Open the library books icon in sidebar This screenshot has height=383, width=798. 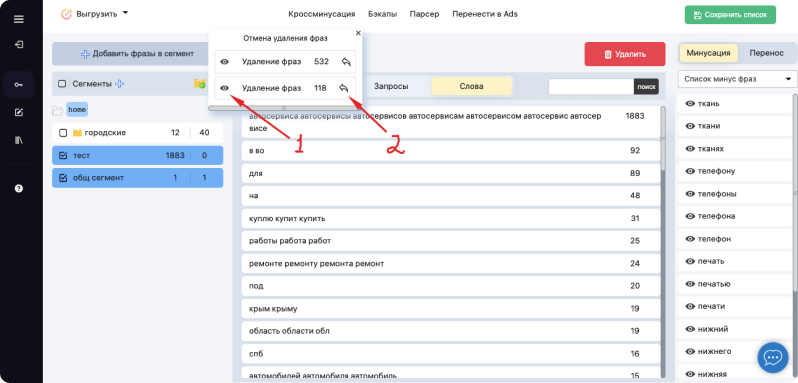click(x=19, y=140)
